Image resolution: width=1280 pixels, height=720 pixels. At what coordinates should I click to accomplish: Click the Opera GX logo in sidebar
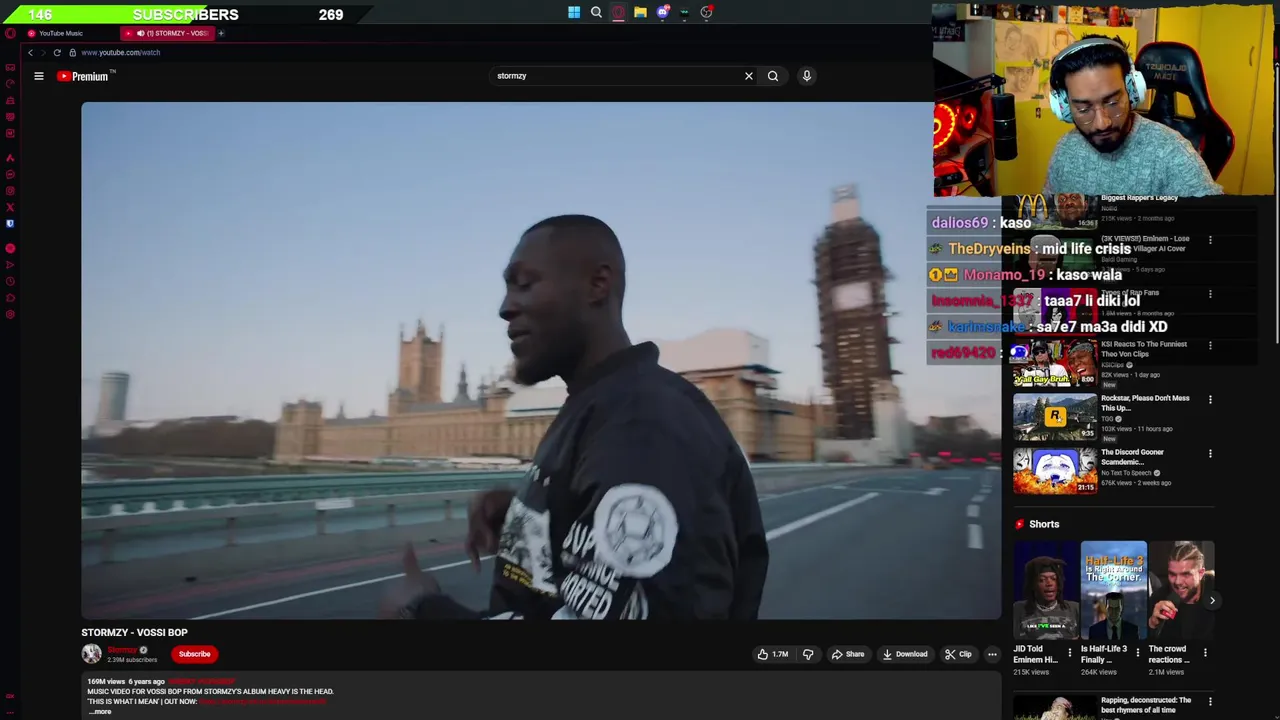10,33
